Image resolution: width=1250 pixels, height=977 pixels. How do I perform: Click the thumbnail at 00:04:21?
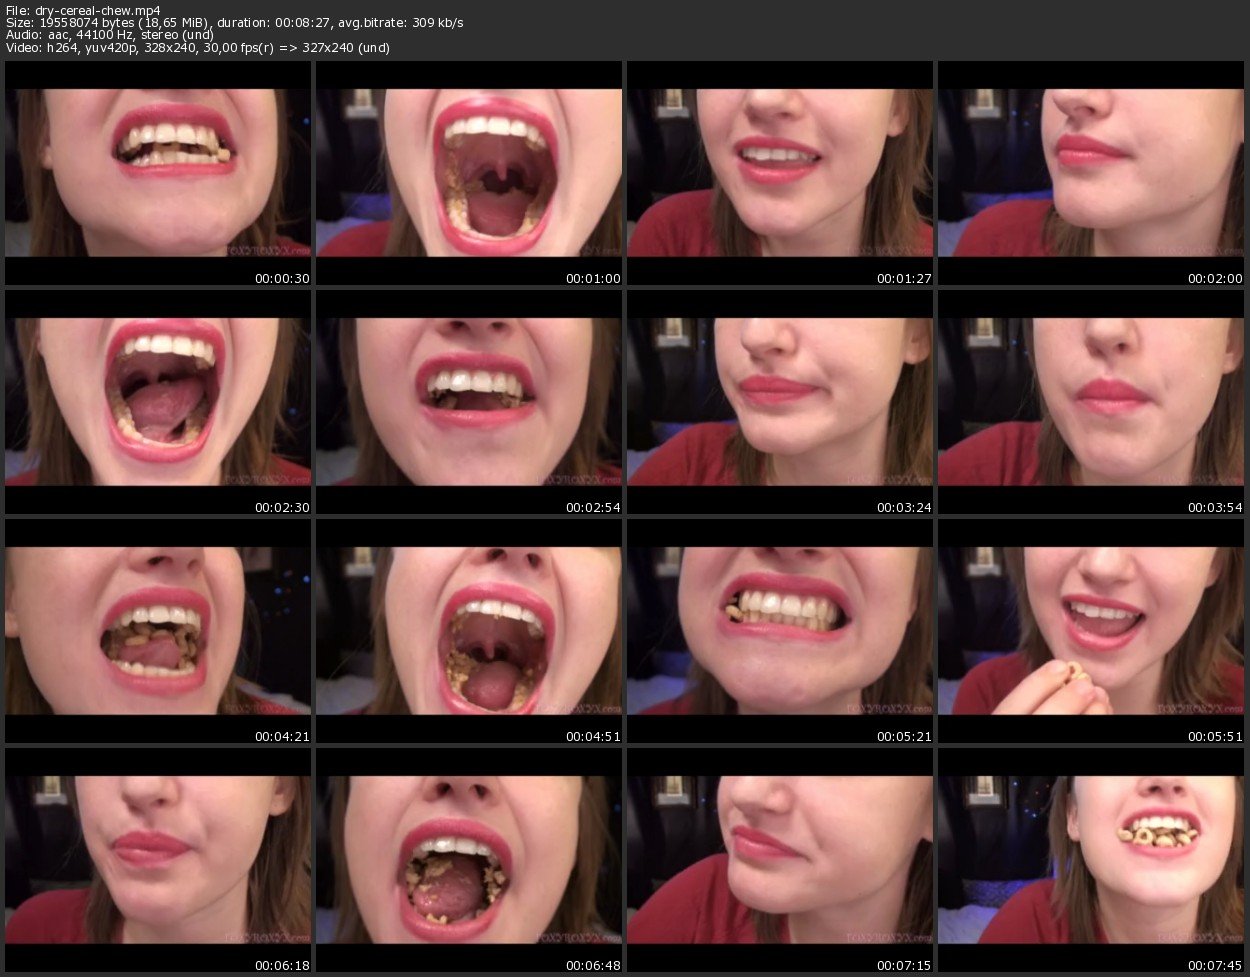pos(158,630)
